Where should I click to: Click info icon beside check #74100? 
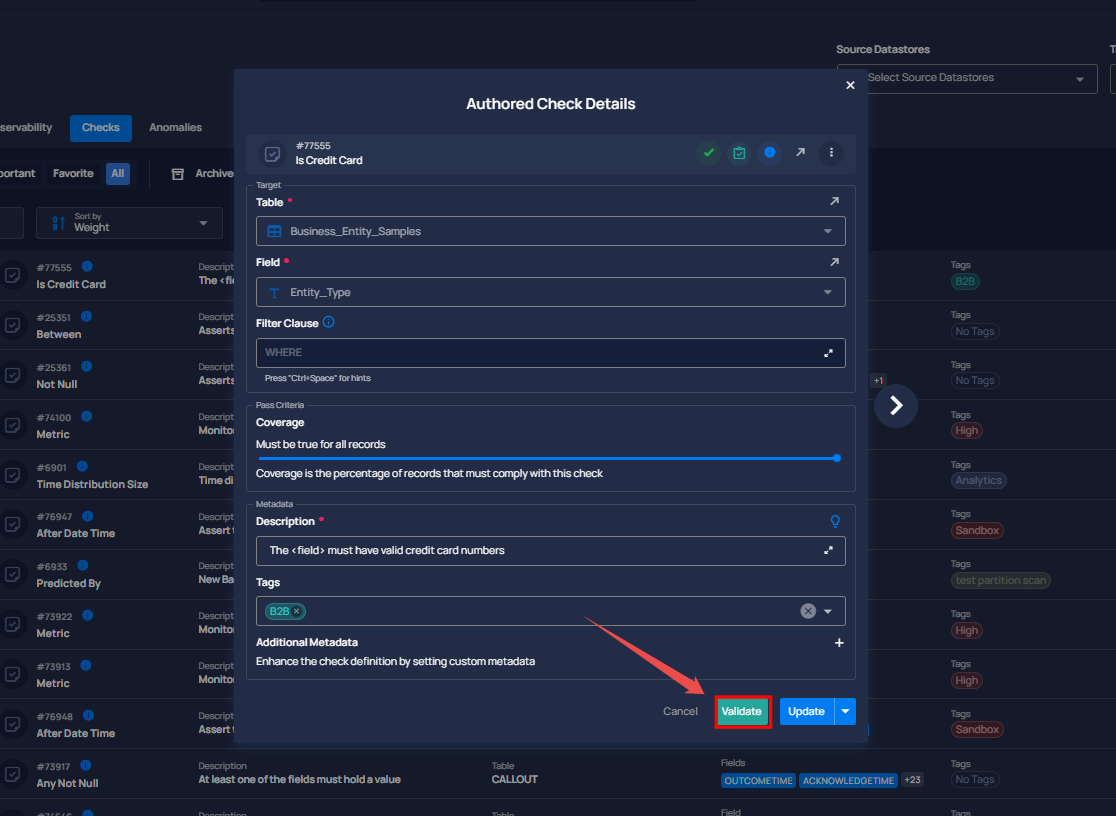pyautogui.click(x=86, y=416)
